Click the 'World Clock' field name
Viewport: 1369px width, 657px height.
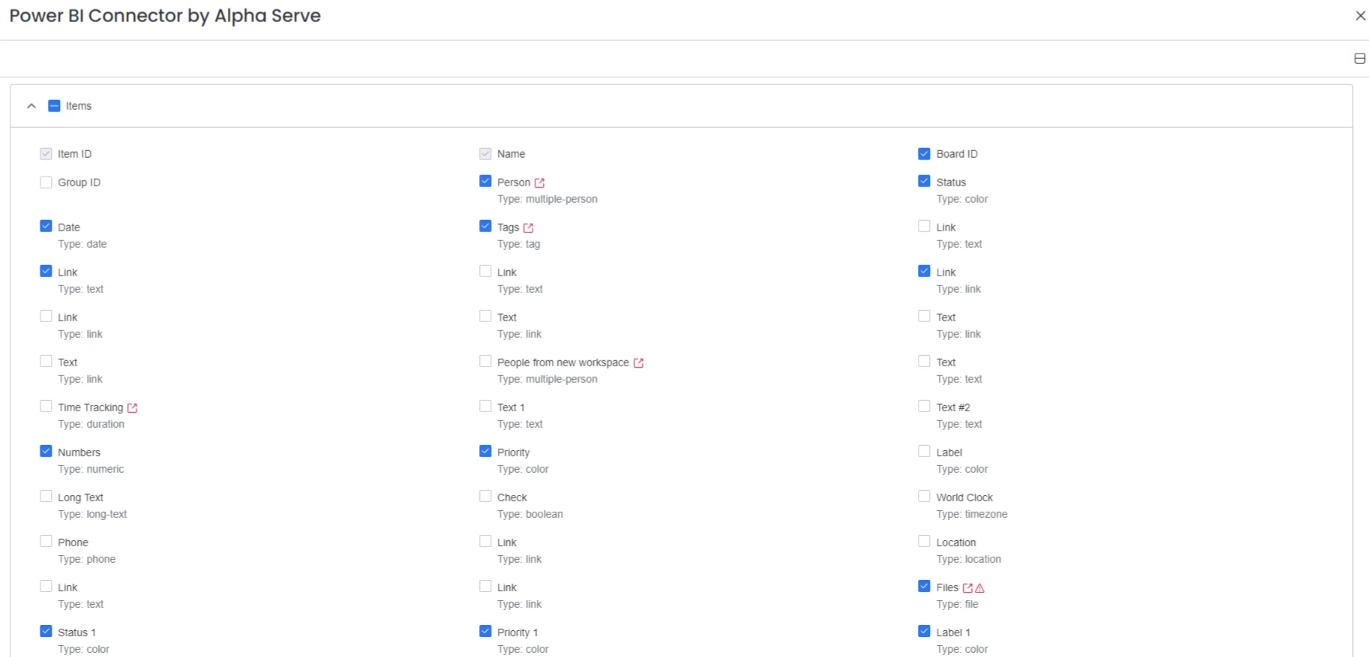965,497
